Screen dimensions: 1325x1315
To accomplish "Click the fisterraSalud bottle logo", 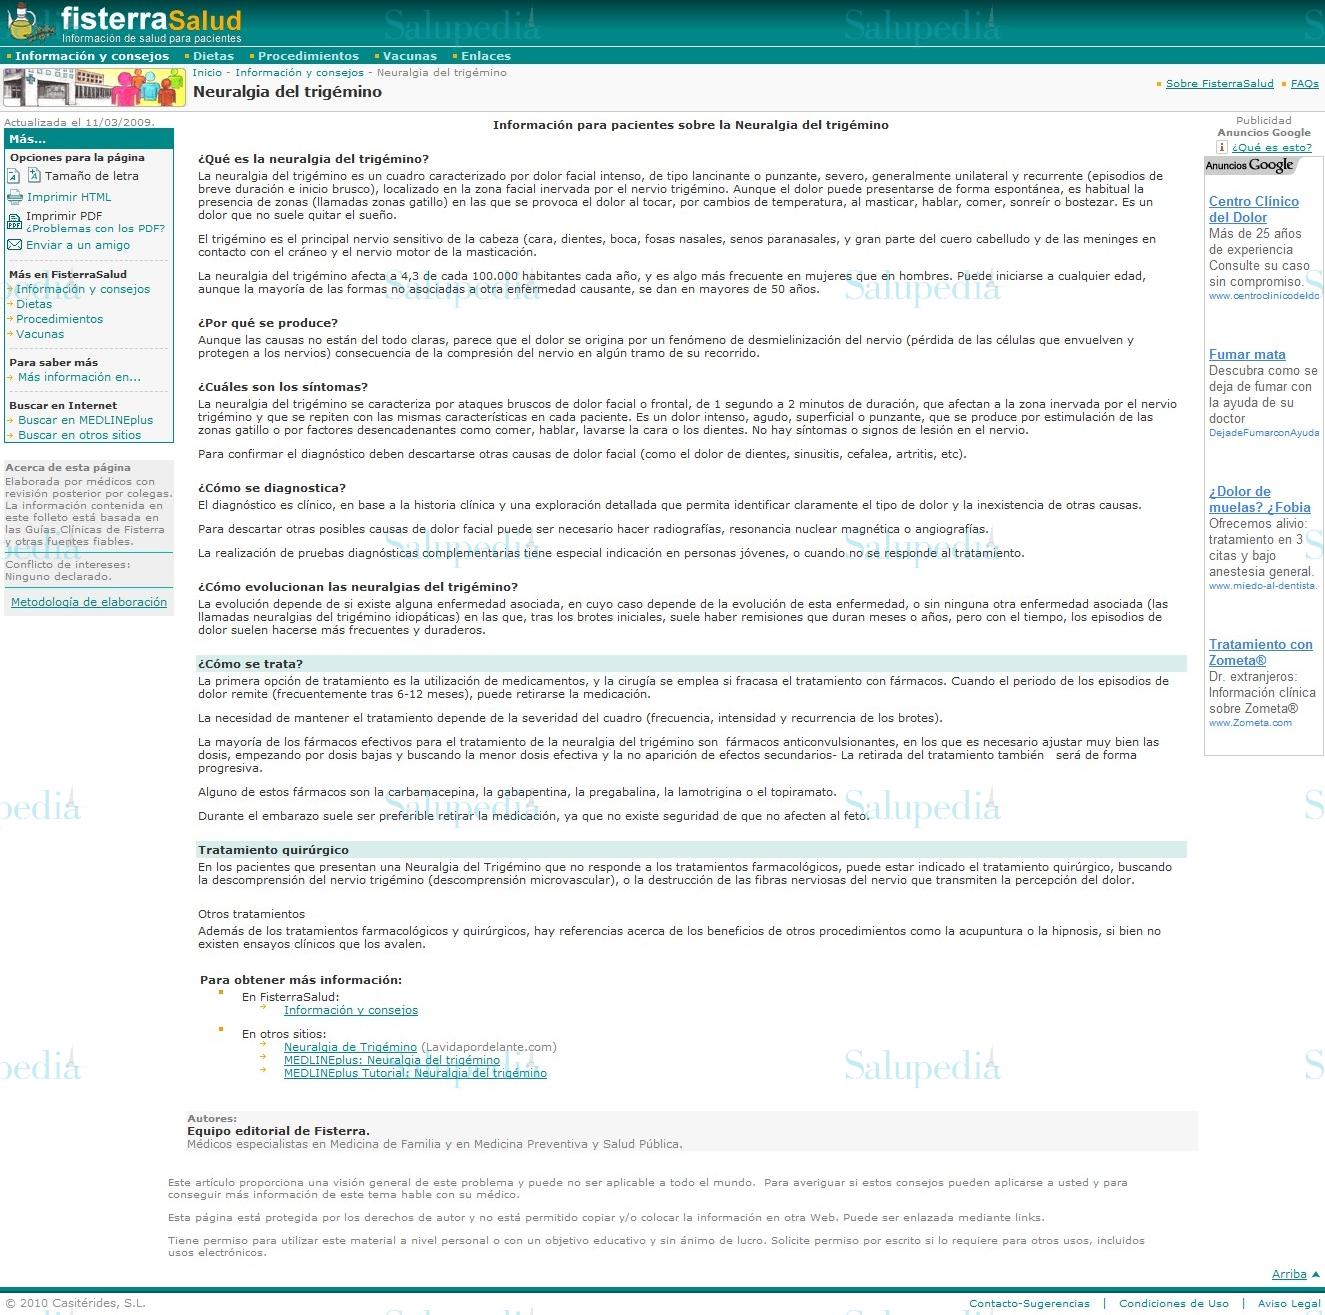I will pyautogui.click(x=25, y=20).
